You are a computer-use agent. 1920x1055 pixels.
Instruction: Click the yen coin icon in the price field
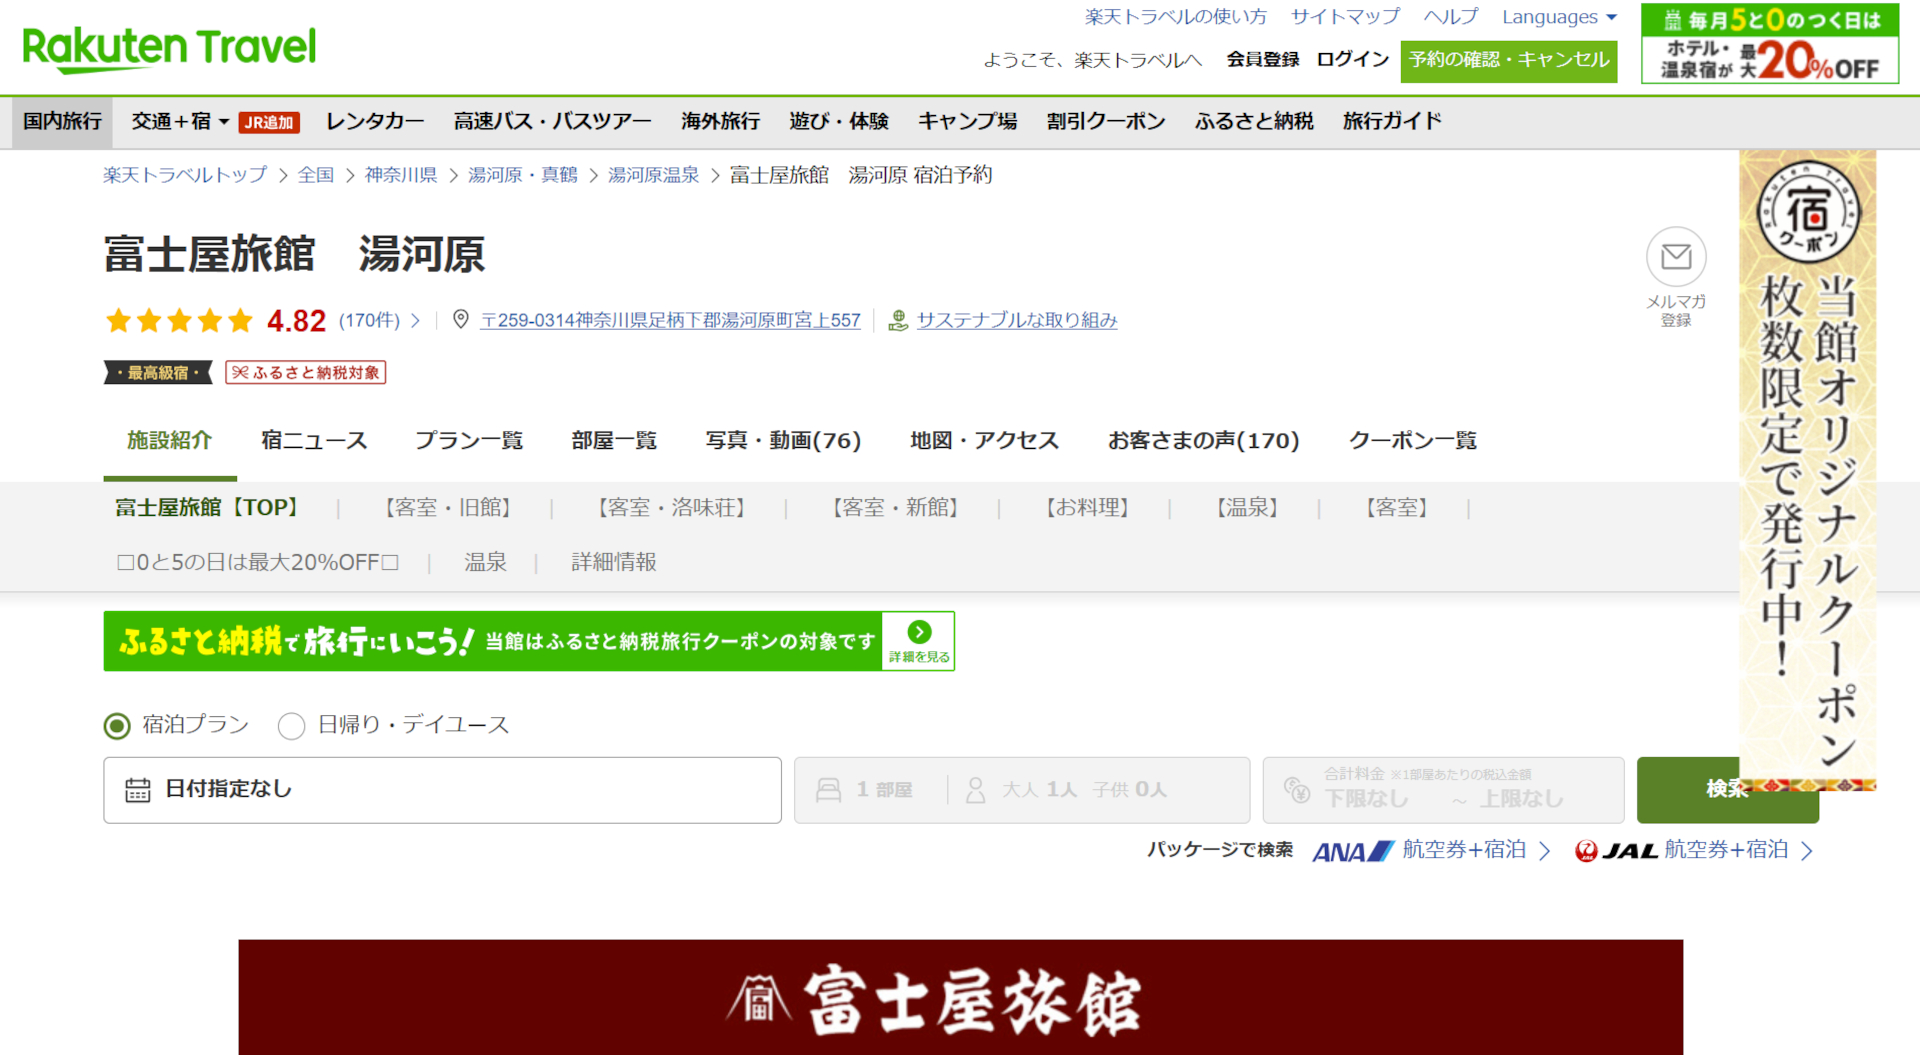click(1297, 790)
